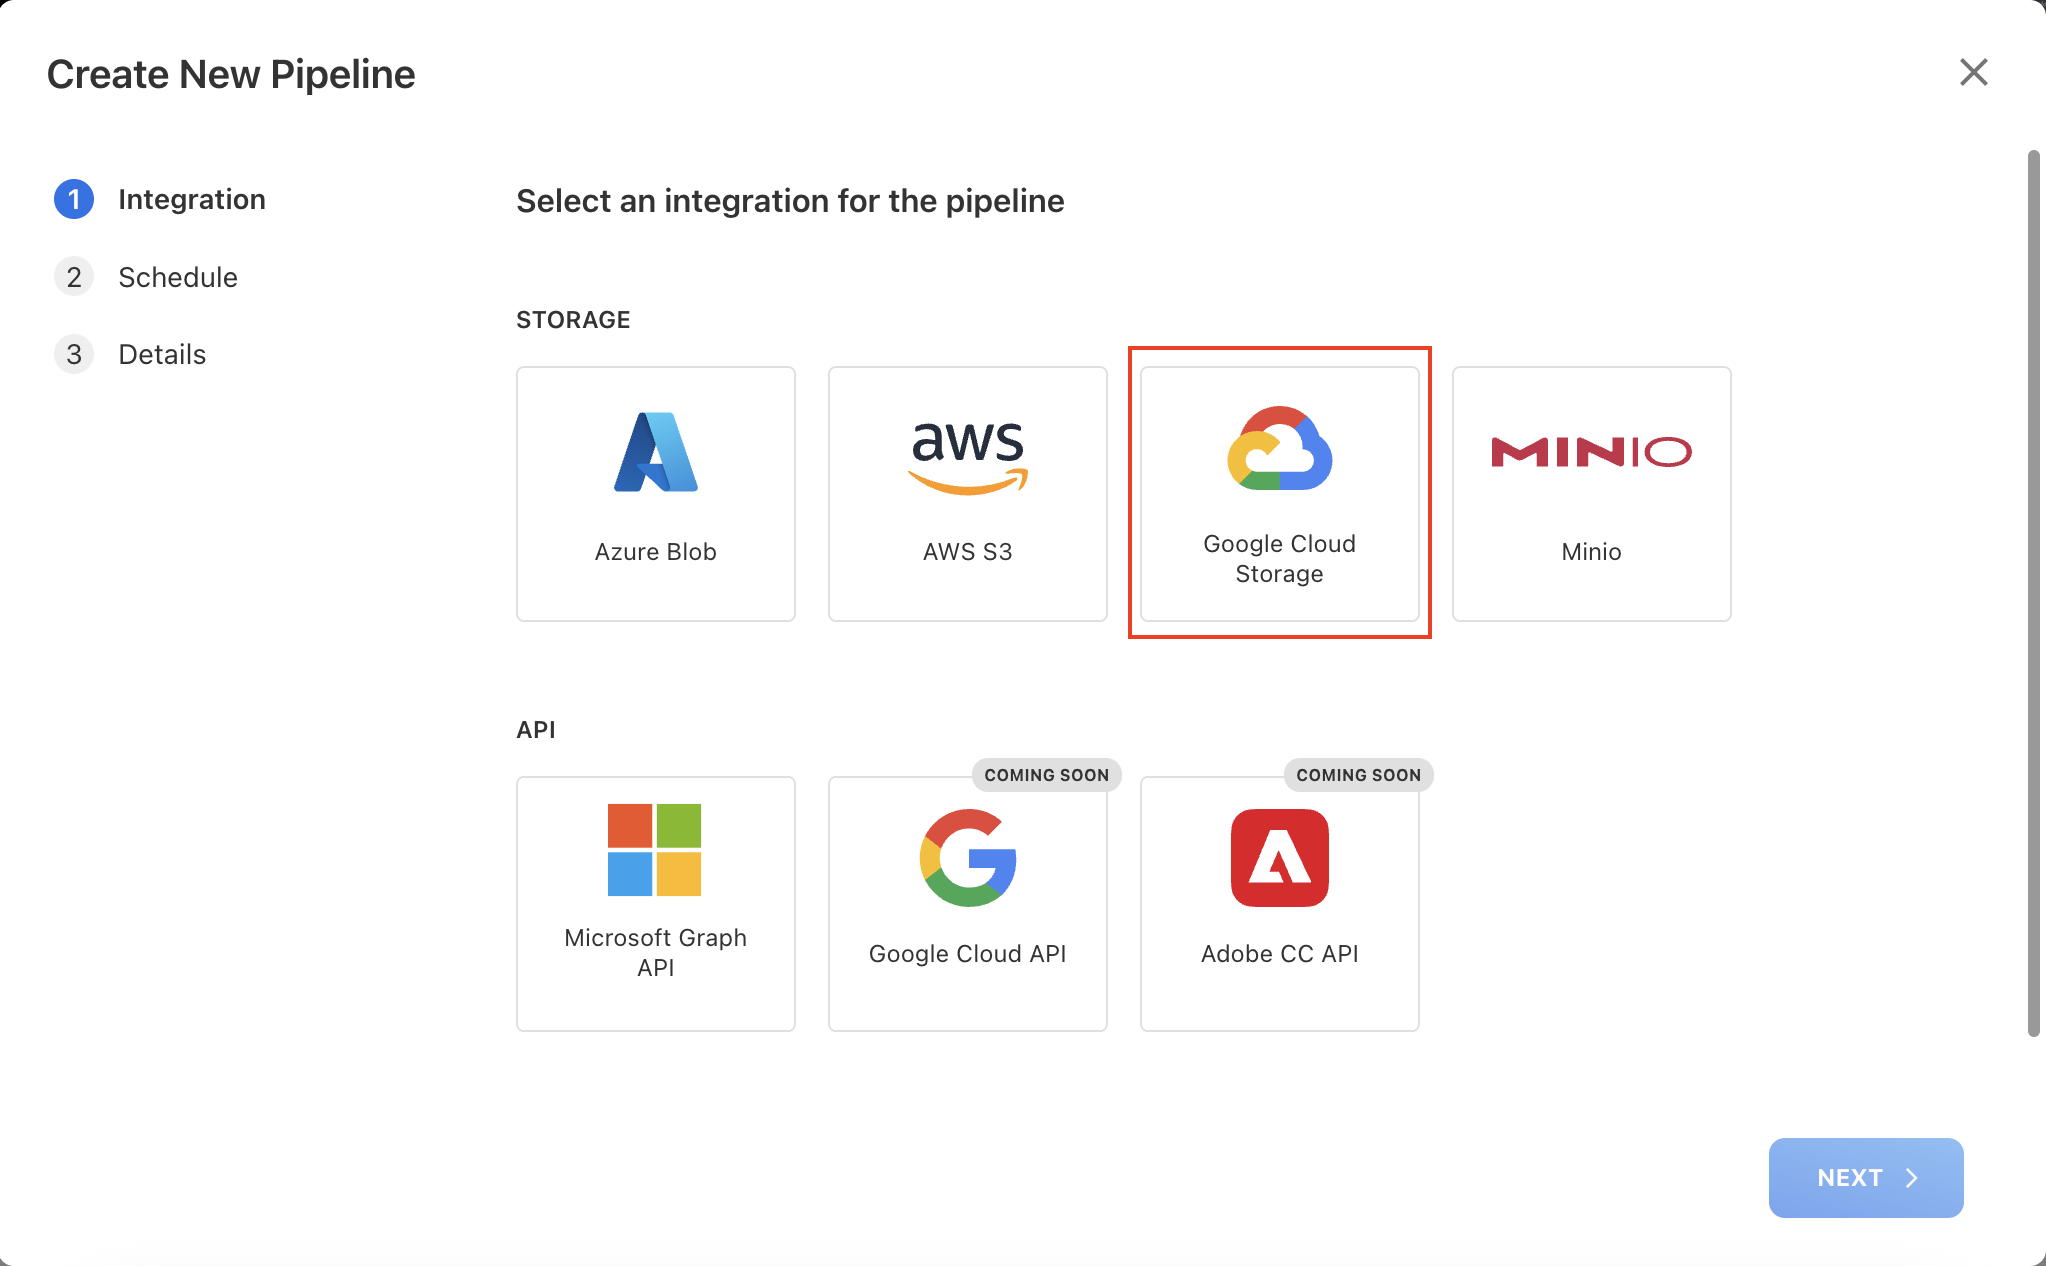
Task: Click the Integration step label
Action: pos(192,199)
